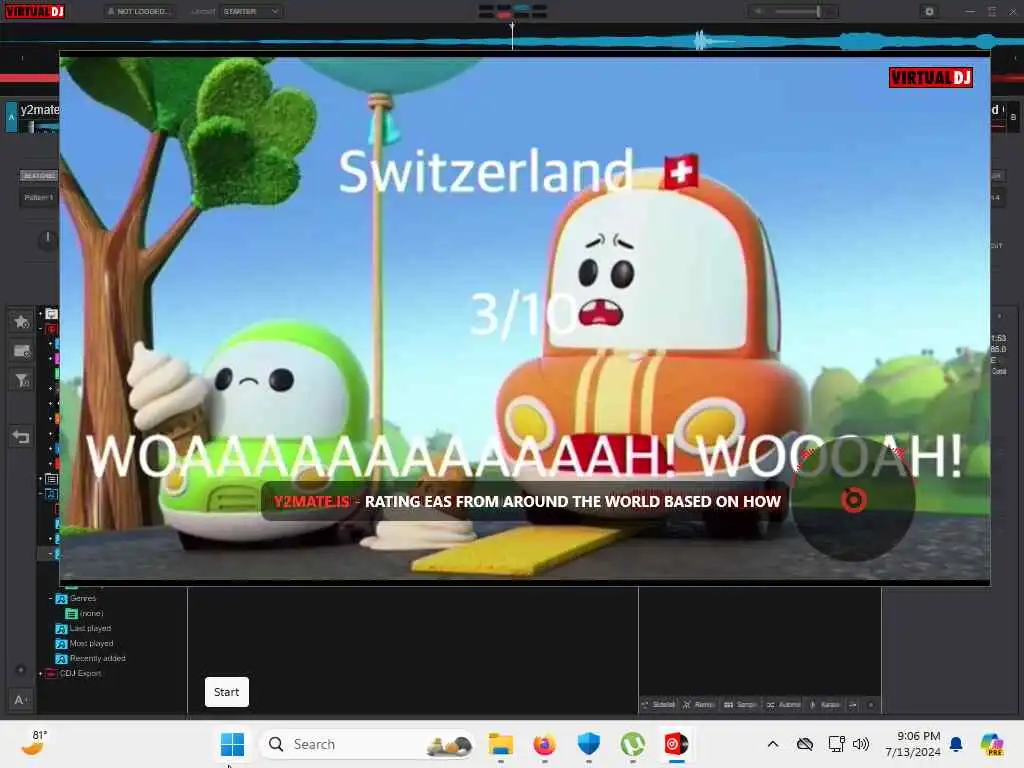1024x768 pixels.
Task: Select the Genres filter folder
Action: click(x=76, y=598)
